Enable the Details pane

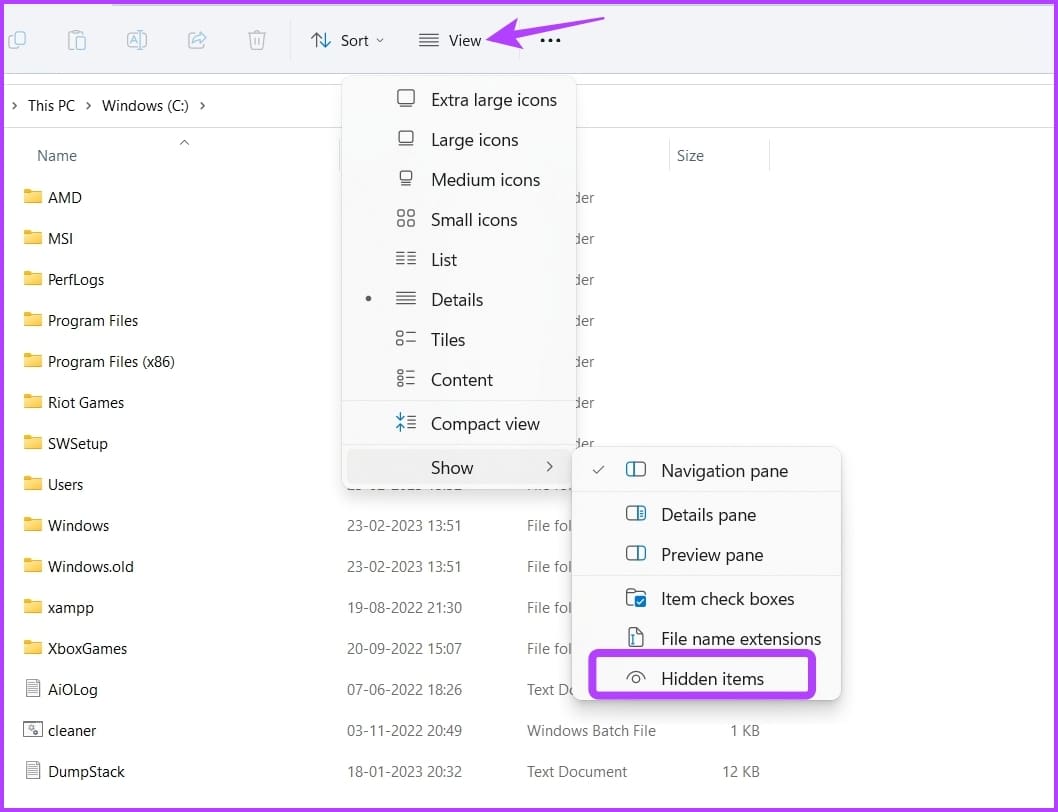706,514
